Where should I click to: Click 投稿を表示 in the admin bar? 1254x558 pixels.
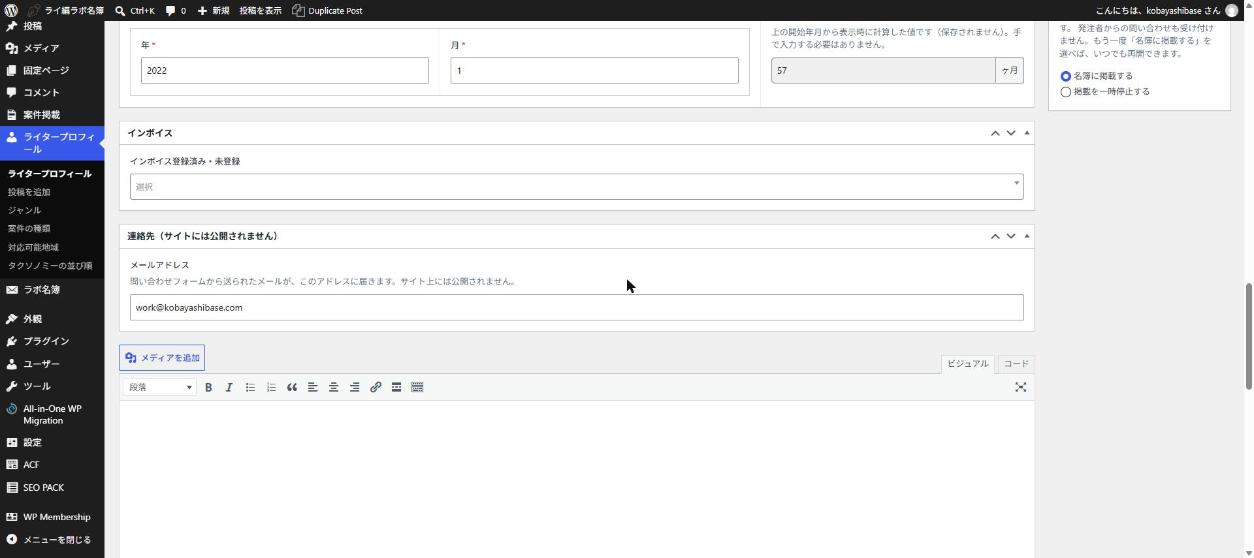coord(260,10)
